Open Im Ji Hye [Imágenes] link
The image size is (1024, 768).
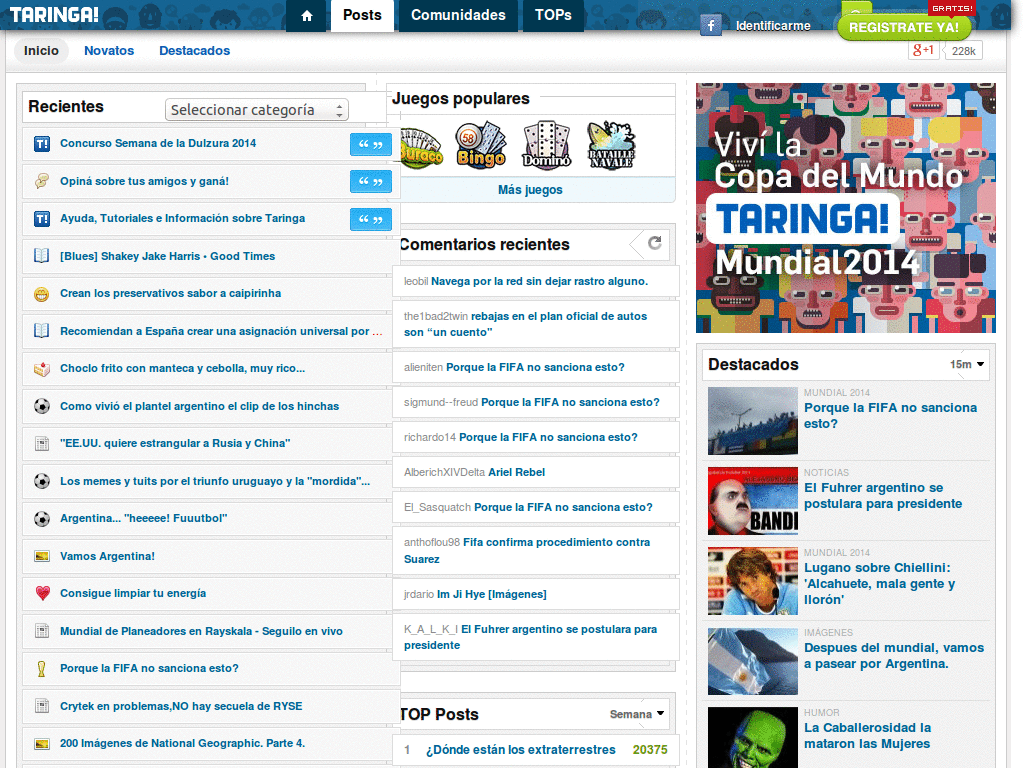tap(492, 594)
